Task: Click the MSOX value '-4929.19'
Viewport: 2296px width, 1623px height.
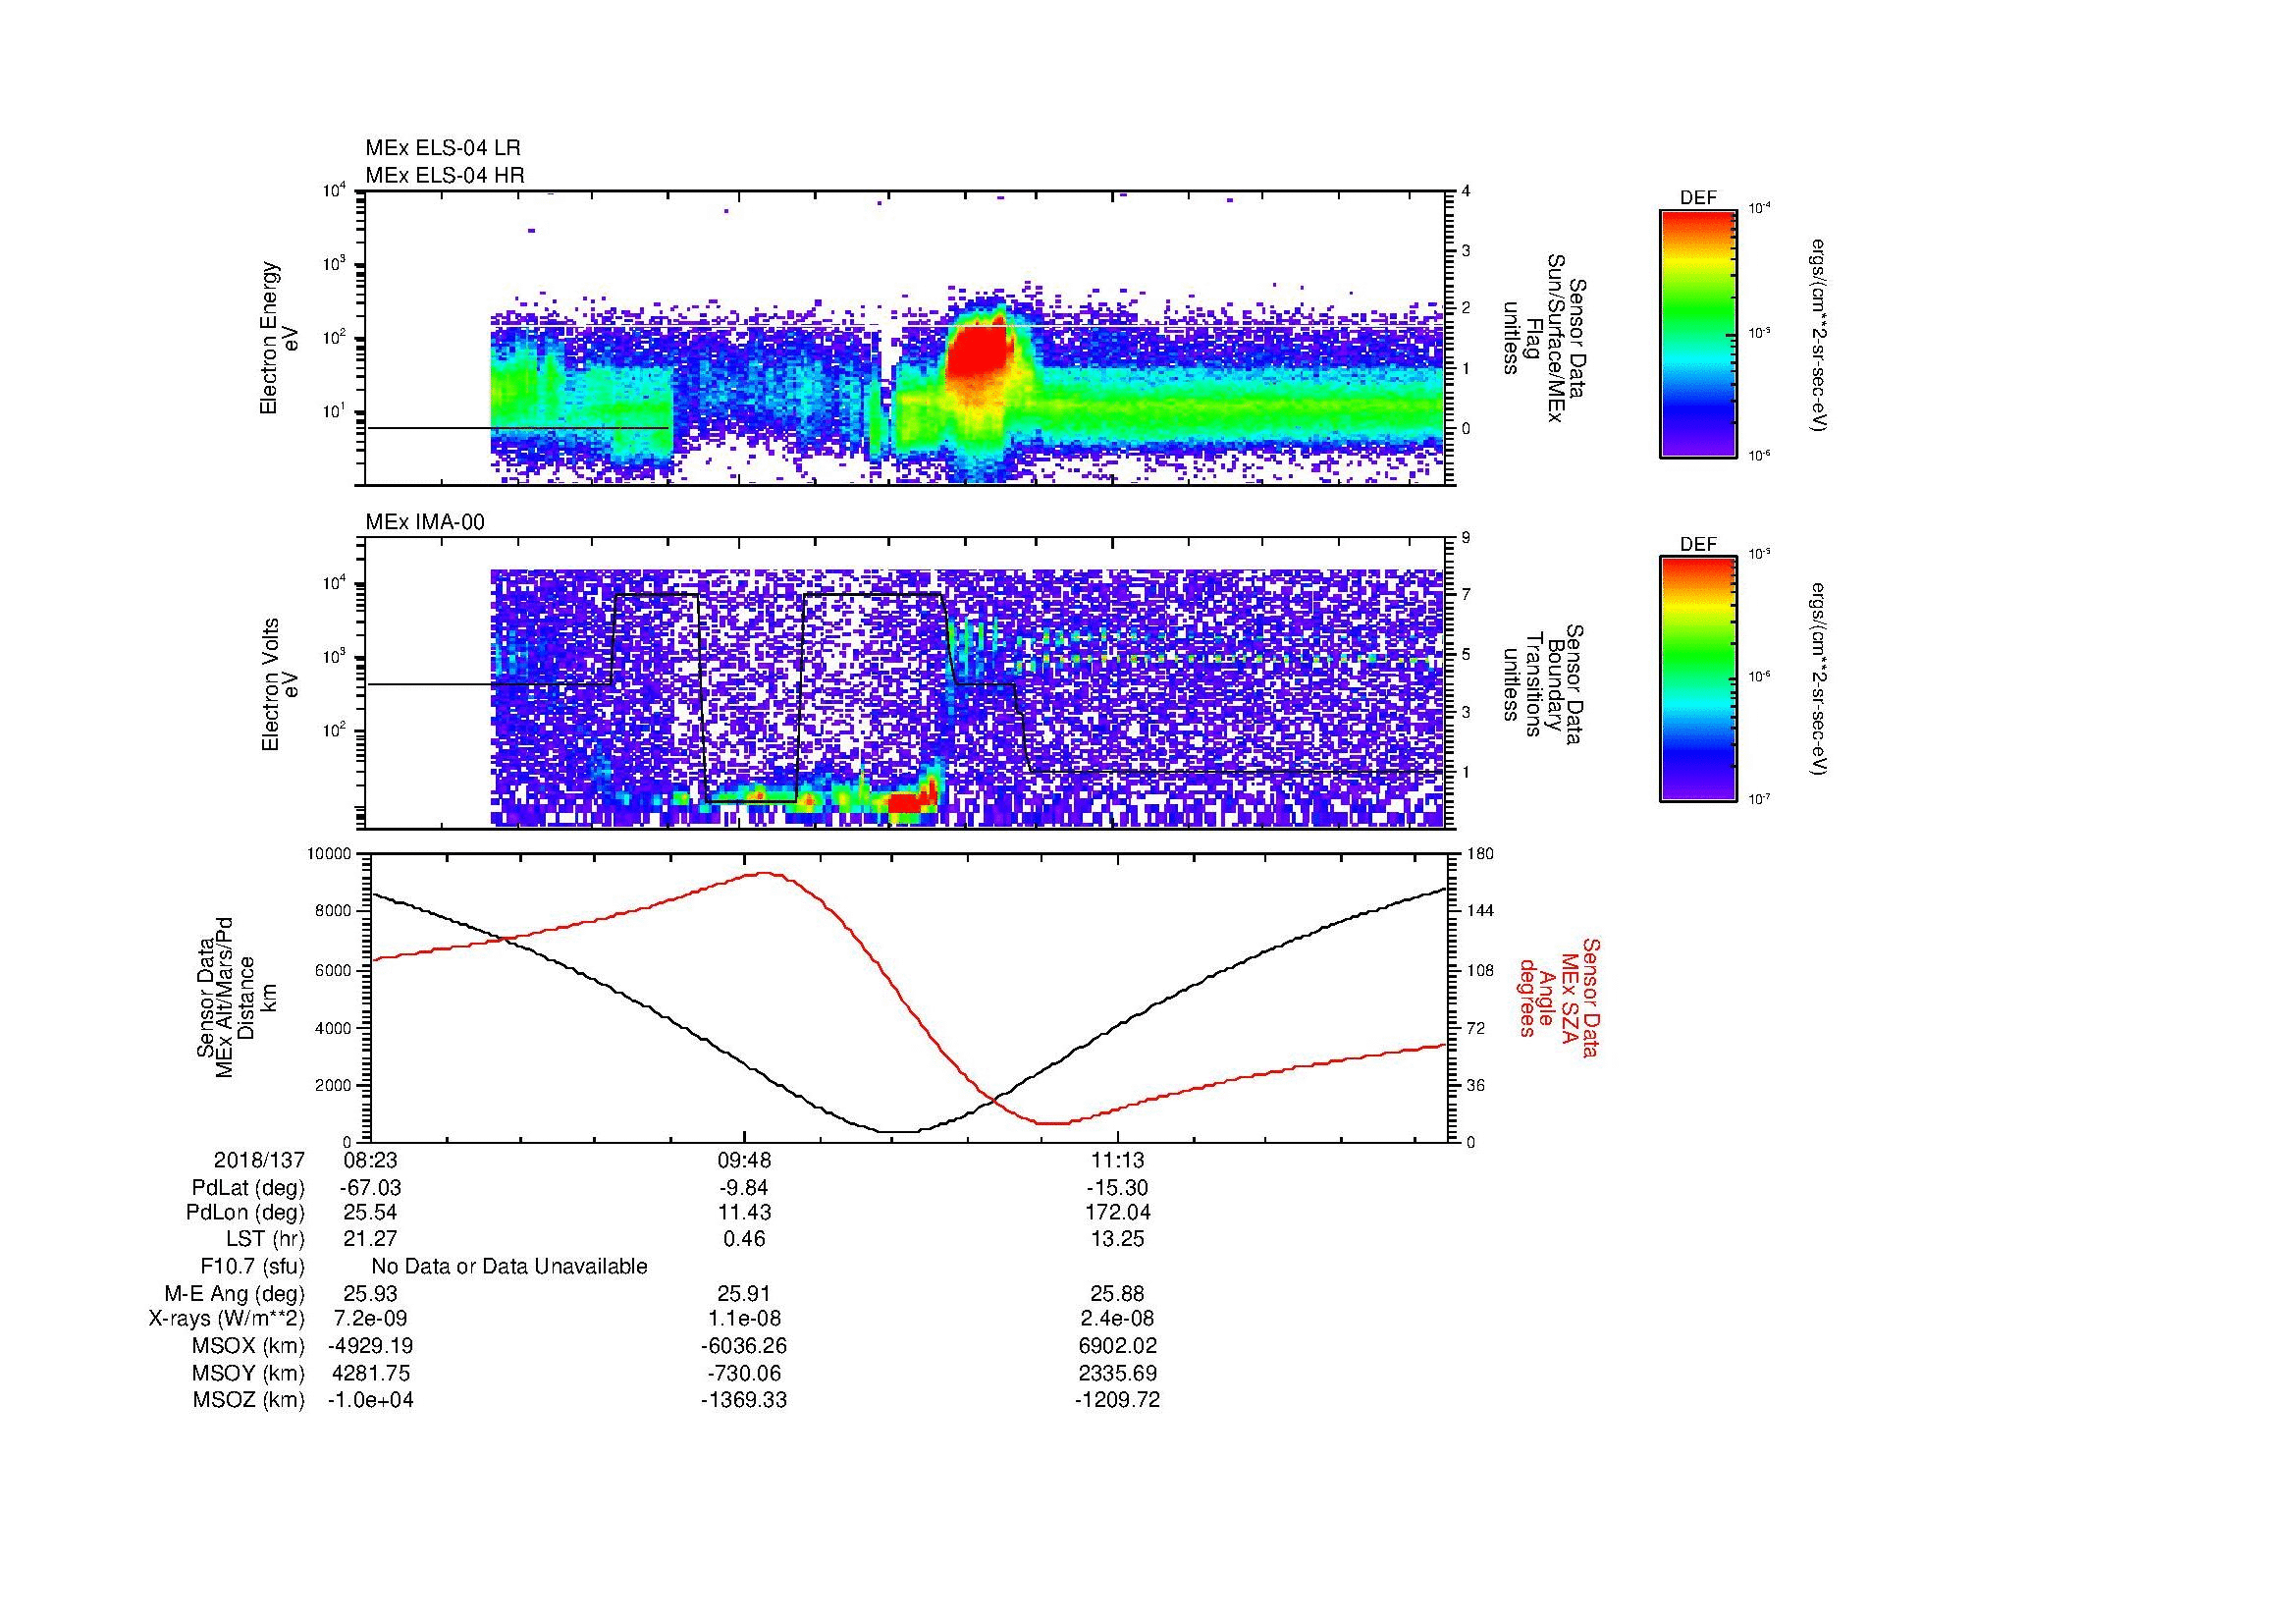Action: point(370,1346)
